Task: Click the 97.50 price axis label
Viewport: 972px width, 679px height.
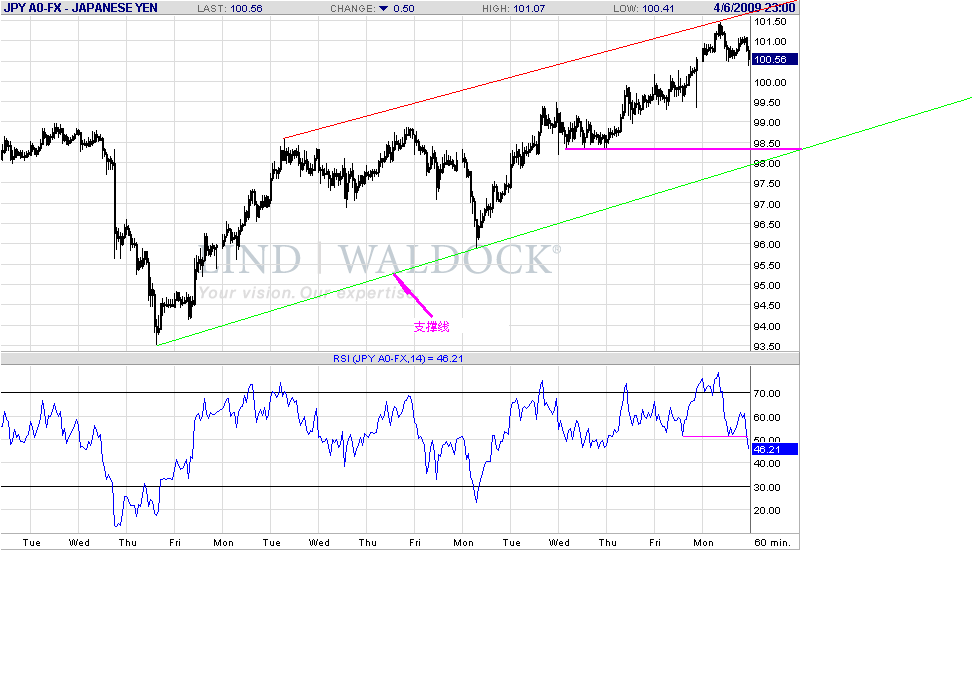Action: 767,184
